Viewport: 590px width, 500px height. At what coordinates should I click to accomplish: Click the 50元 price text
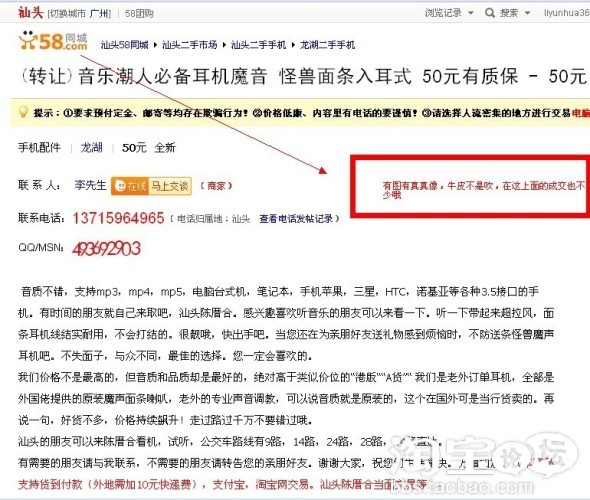coord(134,147)
